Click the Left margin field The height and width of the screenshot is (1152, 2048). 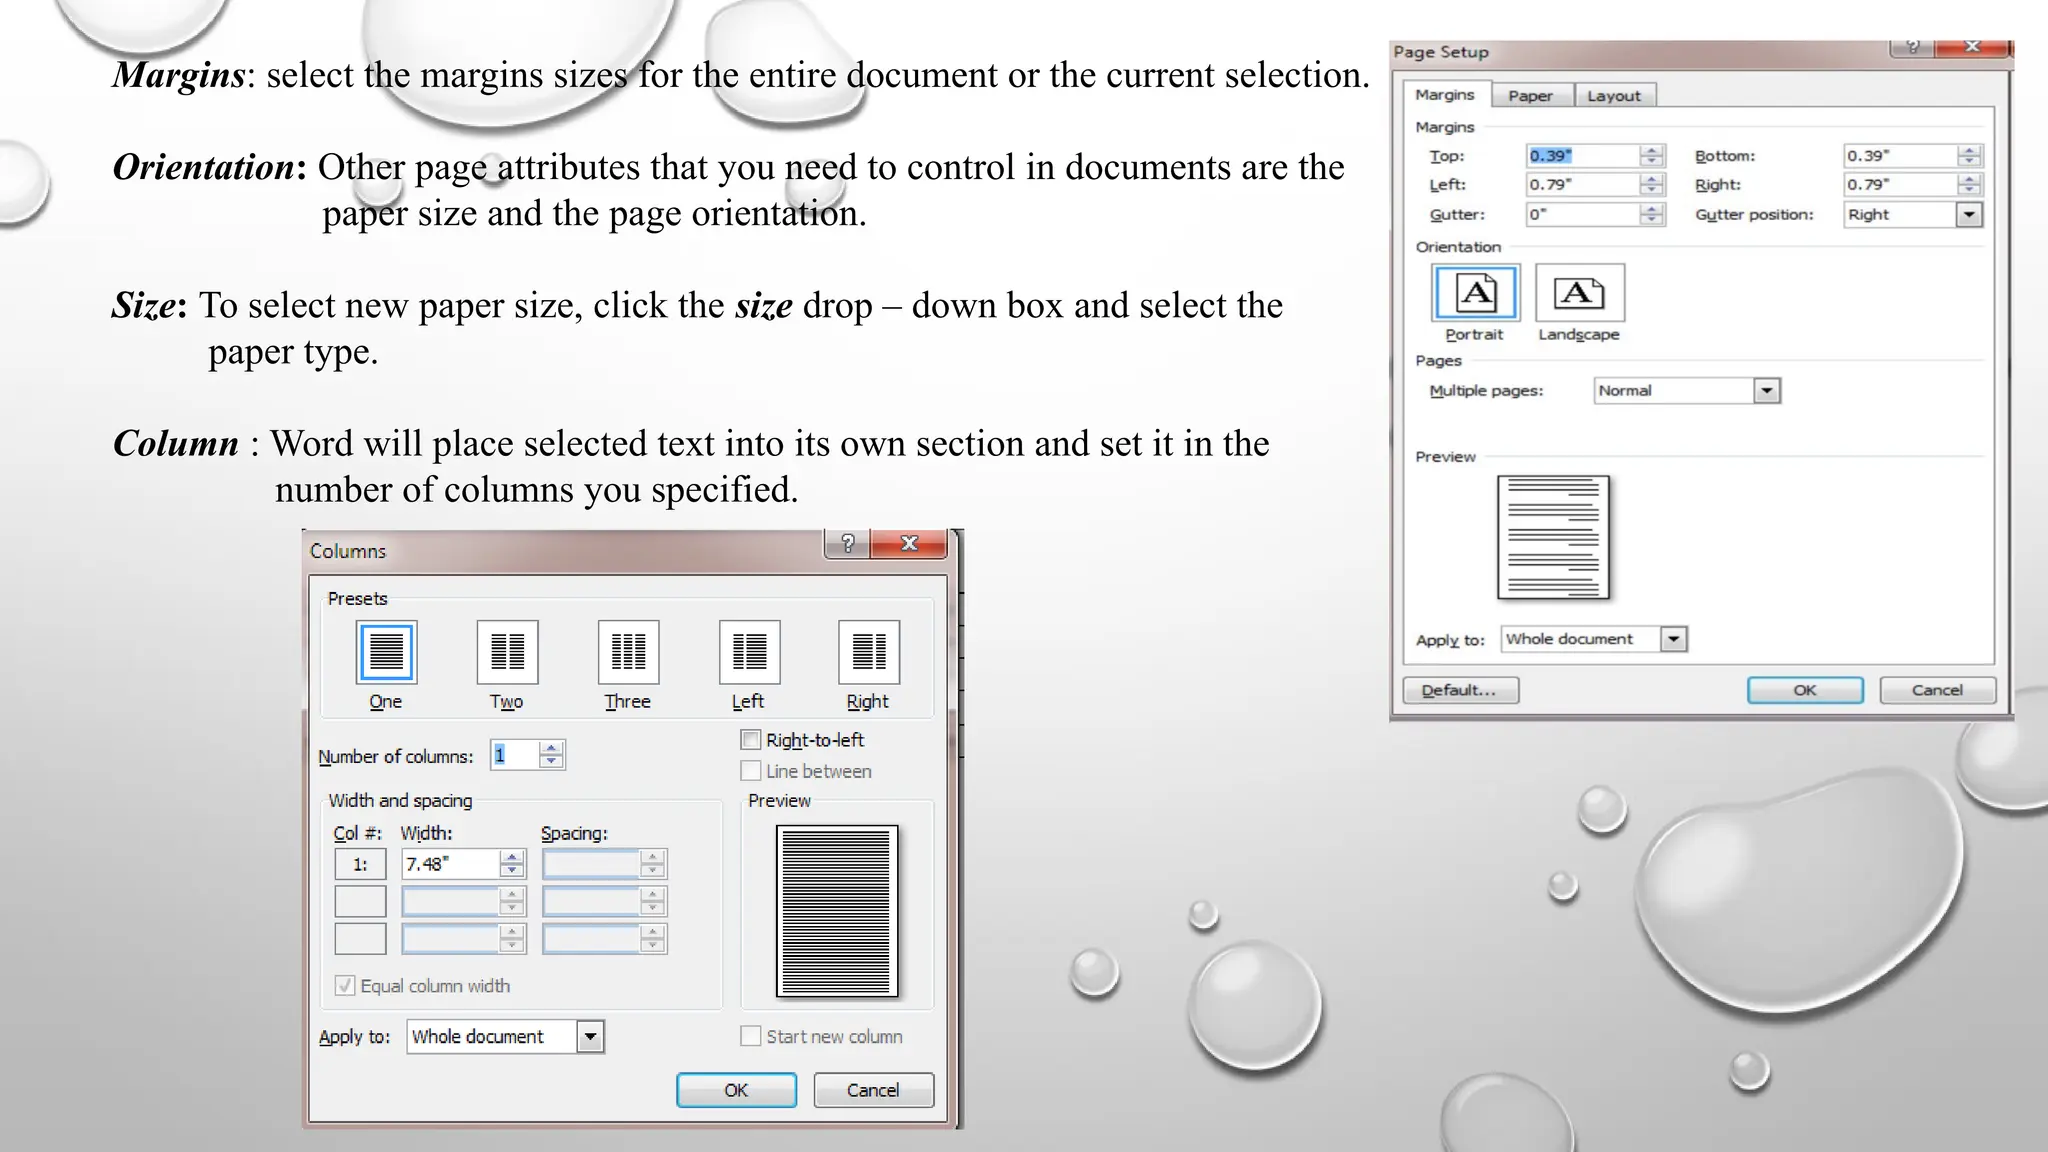coord(1583,185)
